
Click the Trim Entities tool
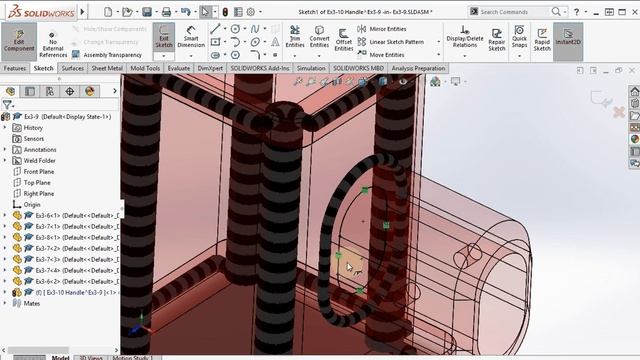coord(295,37)
